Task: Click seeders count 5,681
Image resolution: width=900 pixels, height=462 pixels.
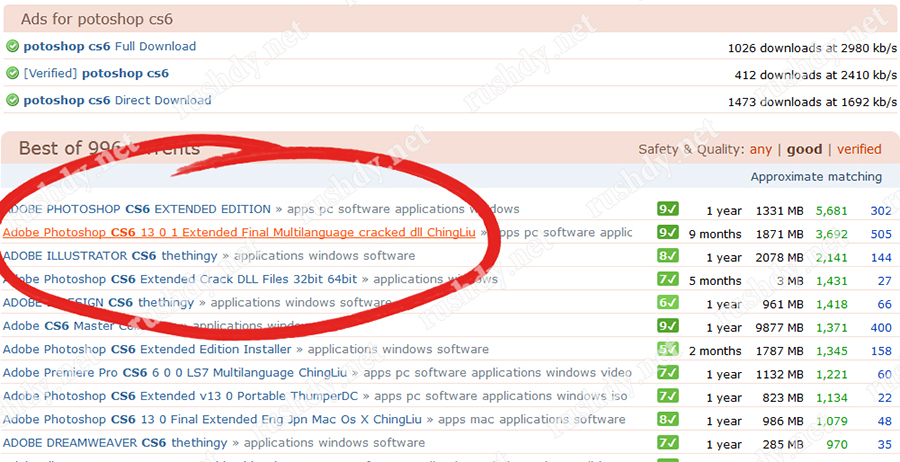Action: point(832,211)
